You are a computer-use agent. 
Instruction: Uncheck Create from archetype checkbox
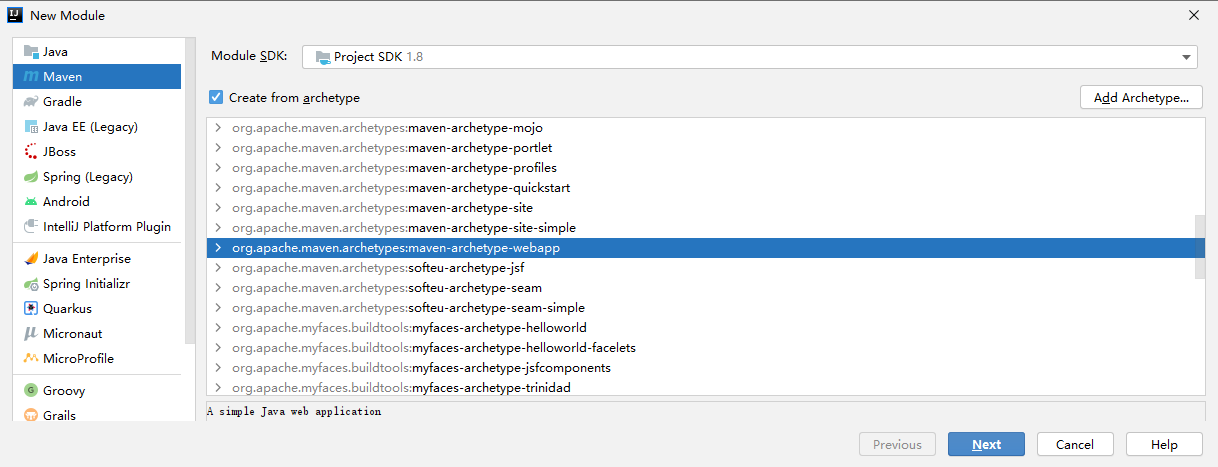[216, 98]
